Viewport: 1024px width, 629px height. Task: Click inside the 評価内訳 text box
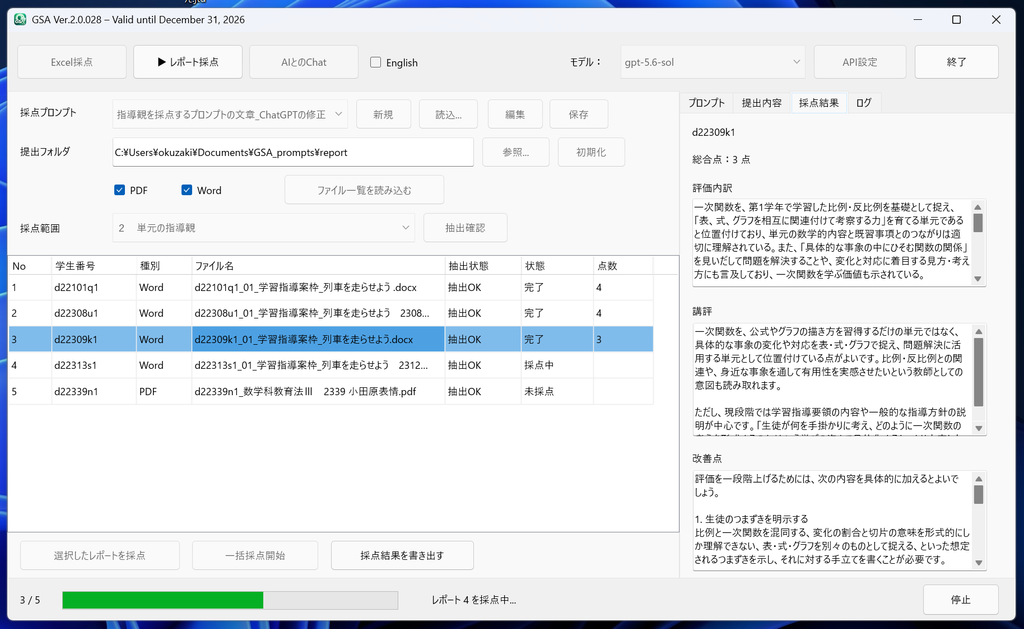[x=832, y=242]
